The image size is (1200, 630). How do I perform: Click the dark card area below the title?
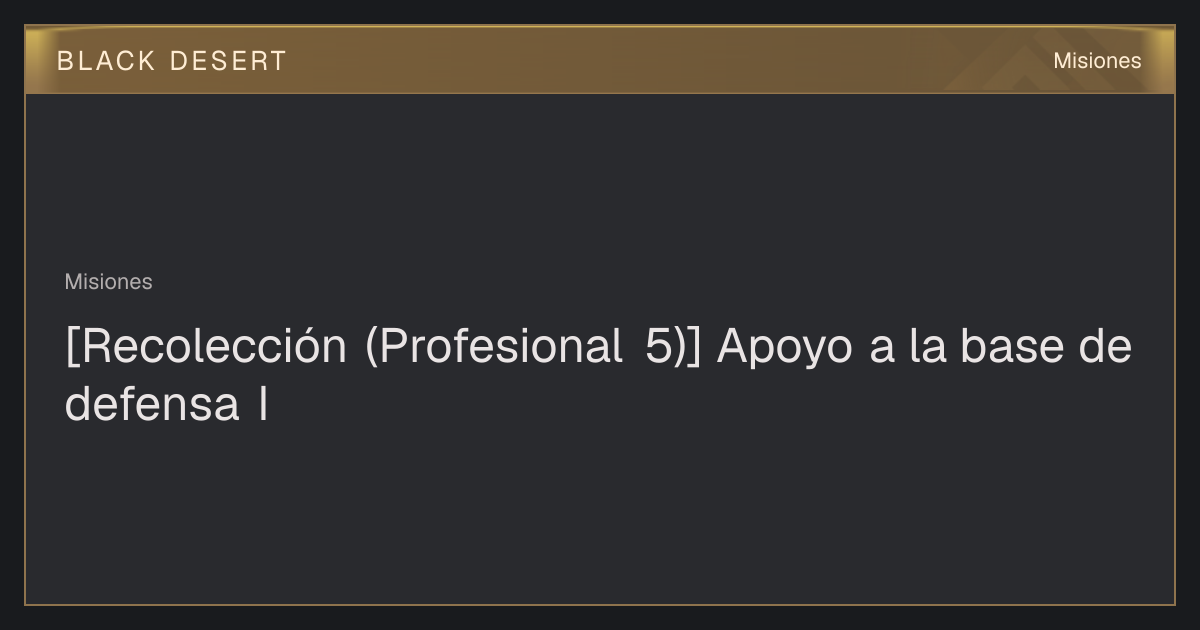[600, 515]
